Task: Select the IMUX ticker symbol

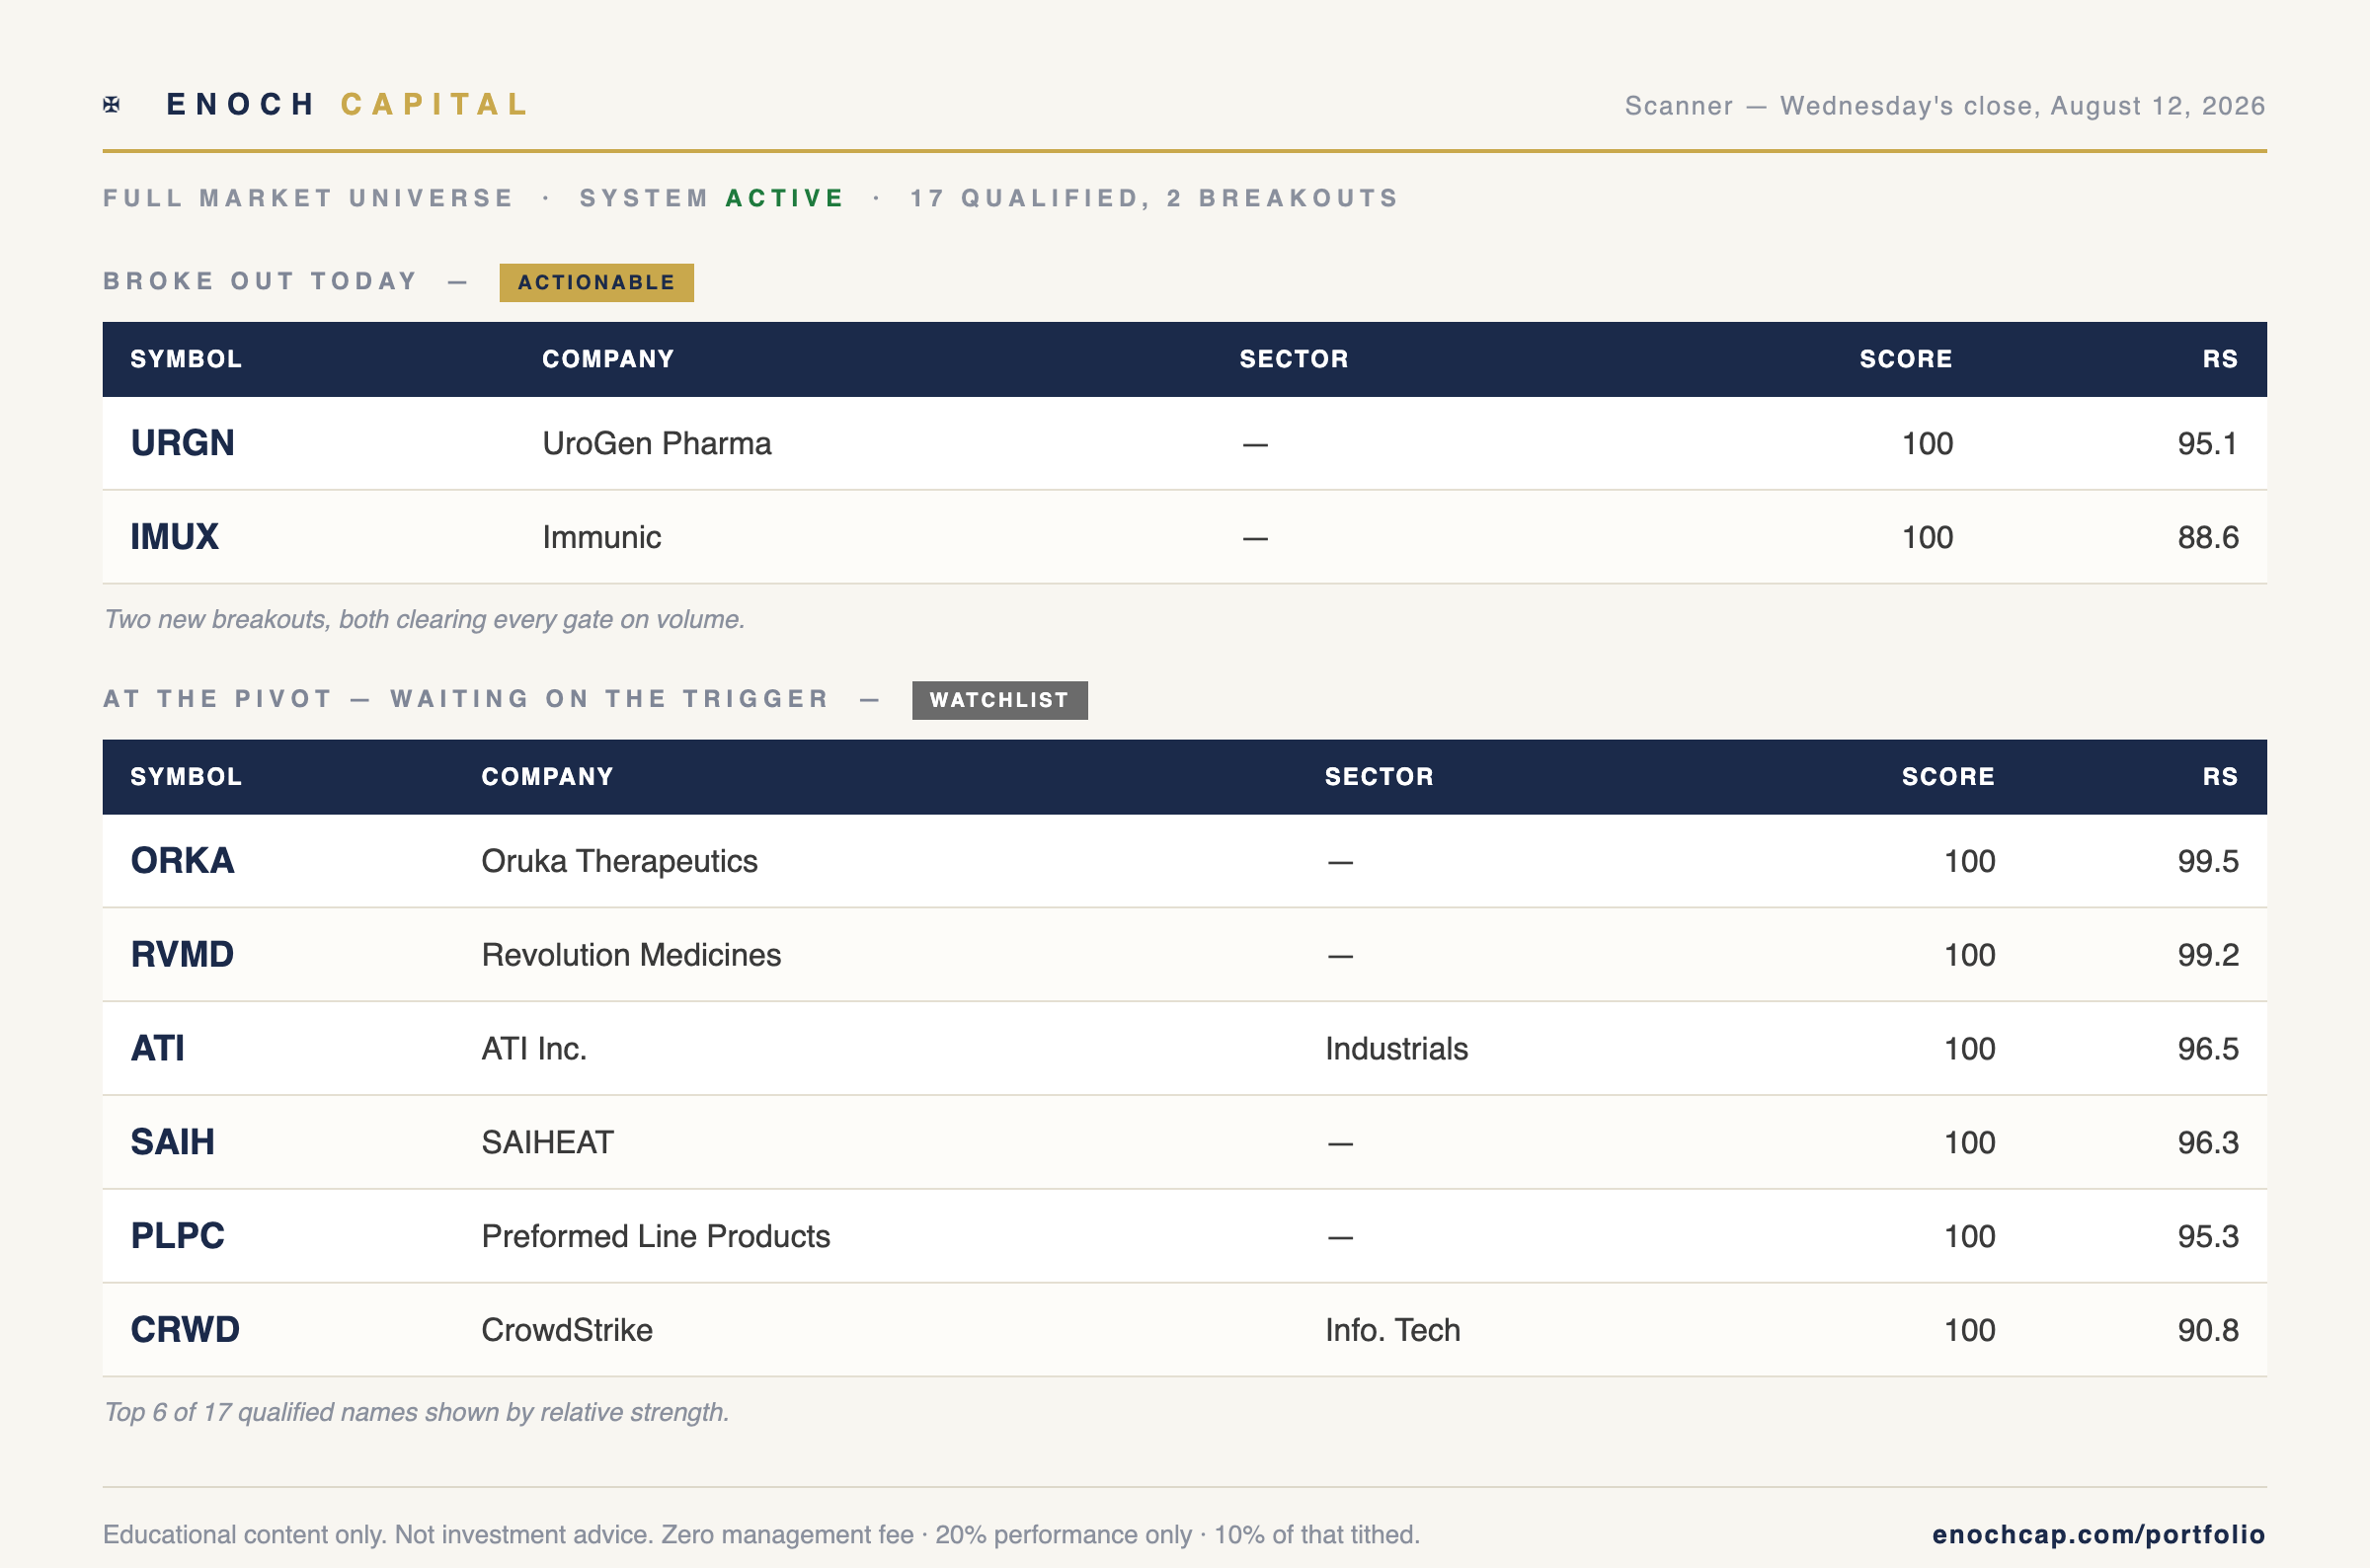Action: 175,537
